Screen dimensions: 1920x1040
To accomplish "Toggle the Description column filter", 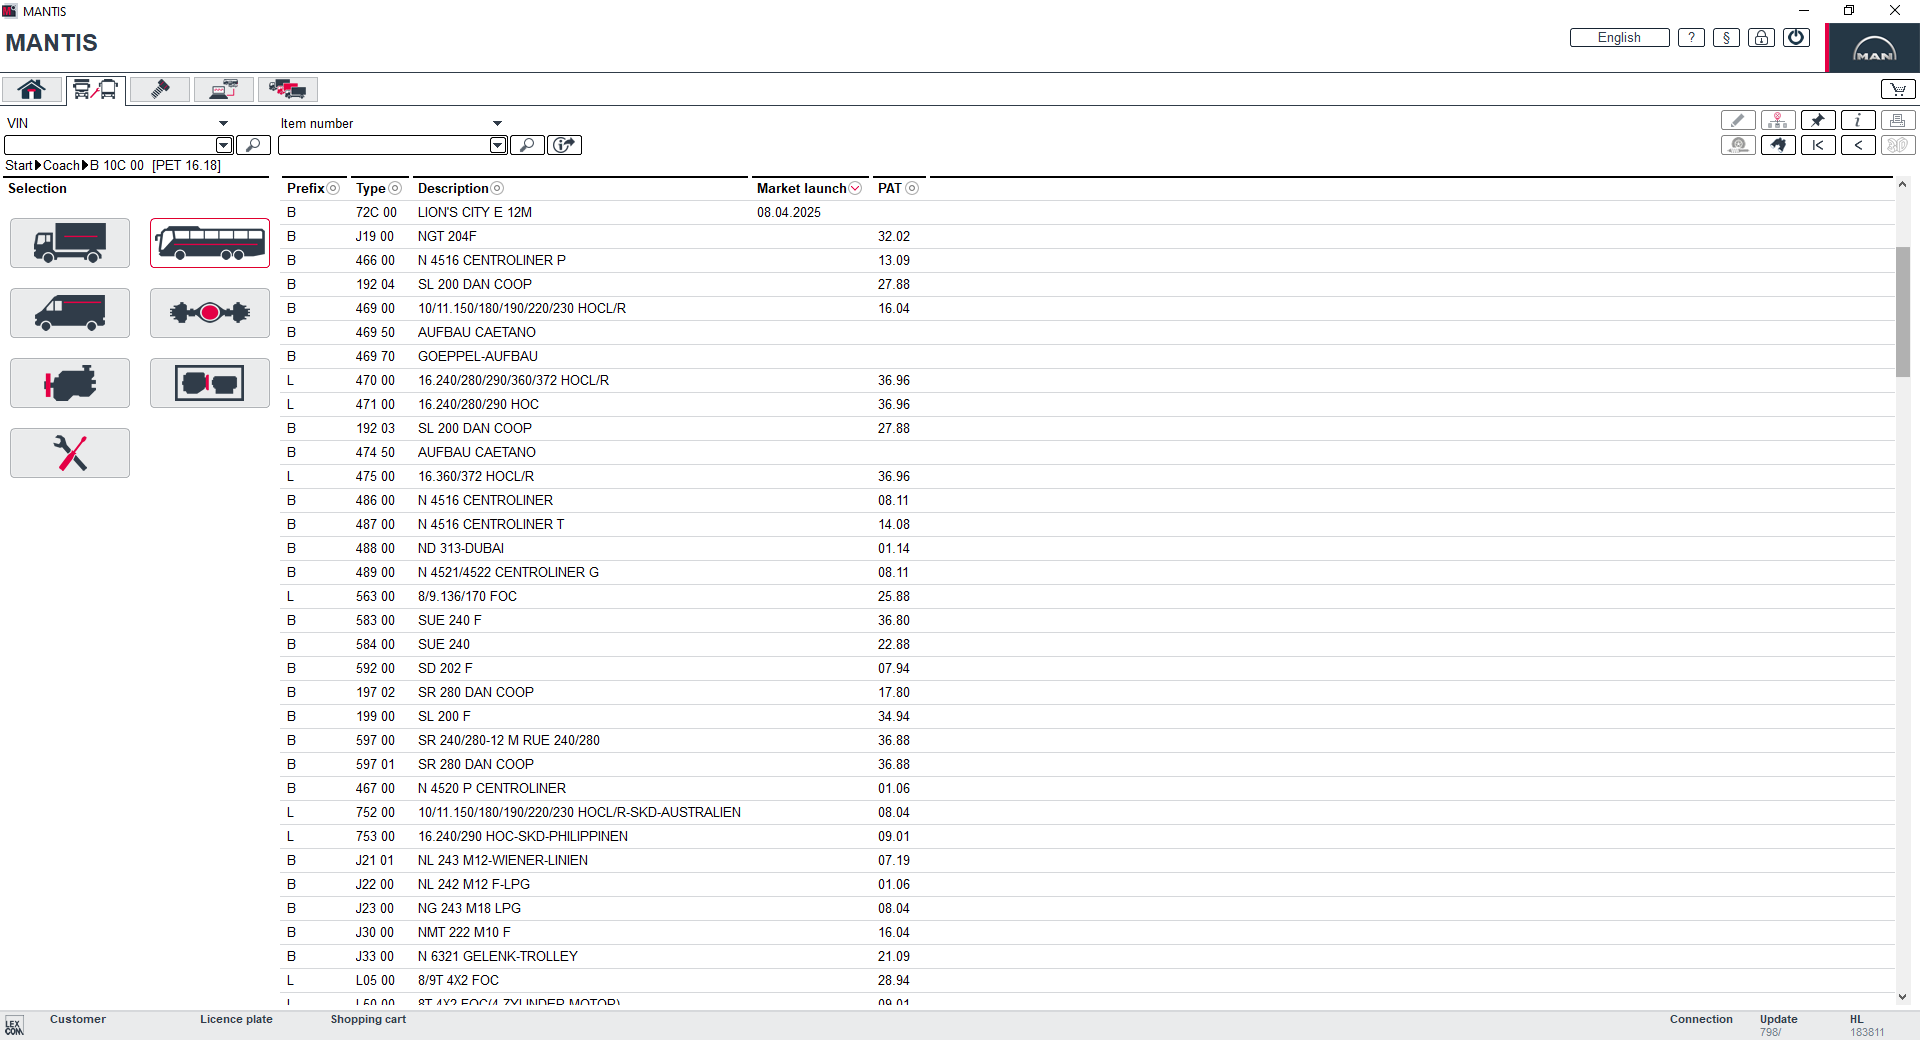I will tap(497, 188).
